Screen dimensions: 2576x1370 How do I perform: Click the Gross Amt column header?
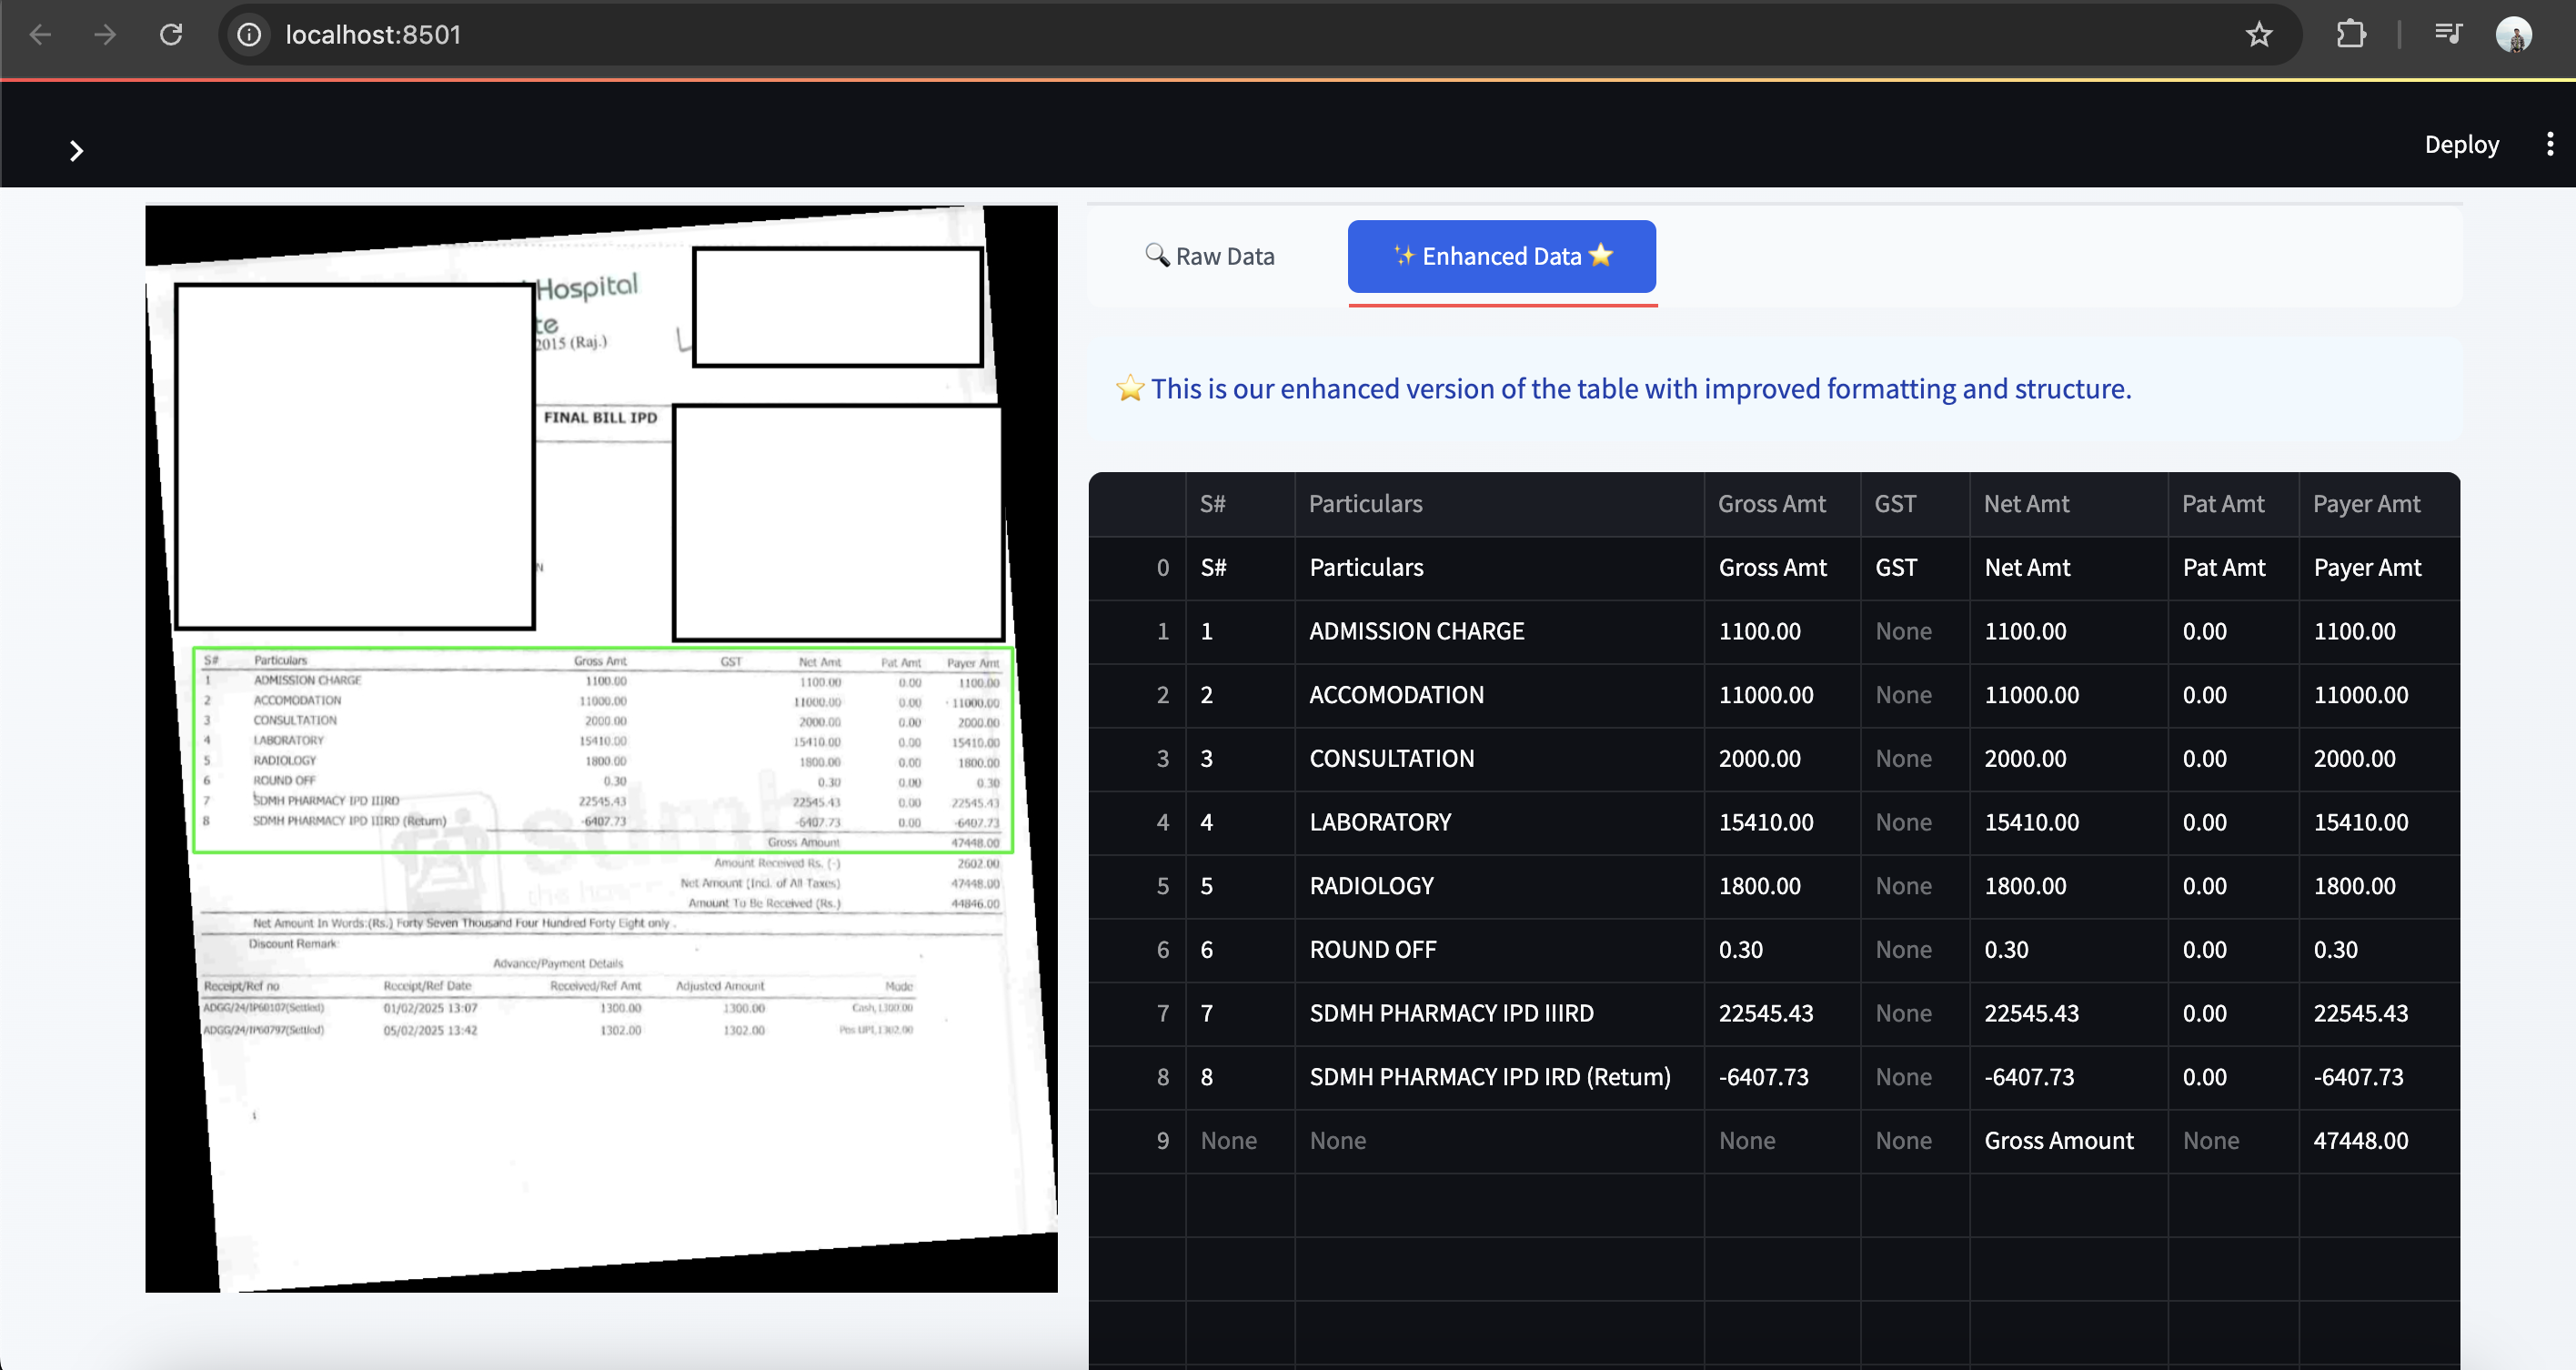(1771, 504)
